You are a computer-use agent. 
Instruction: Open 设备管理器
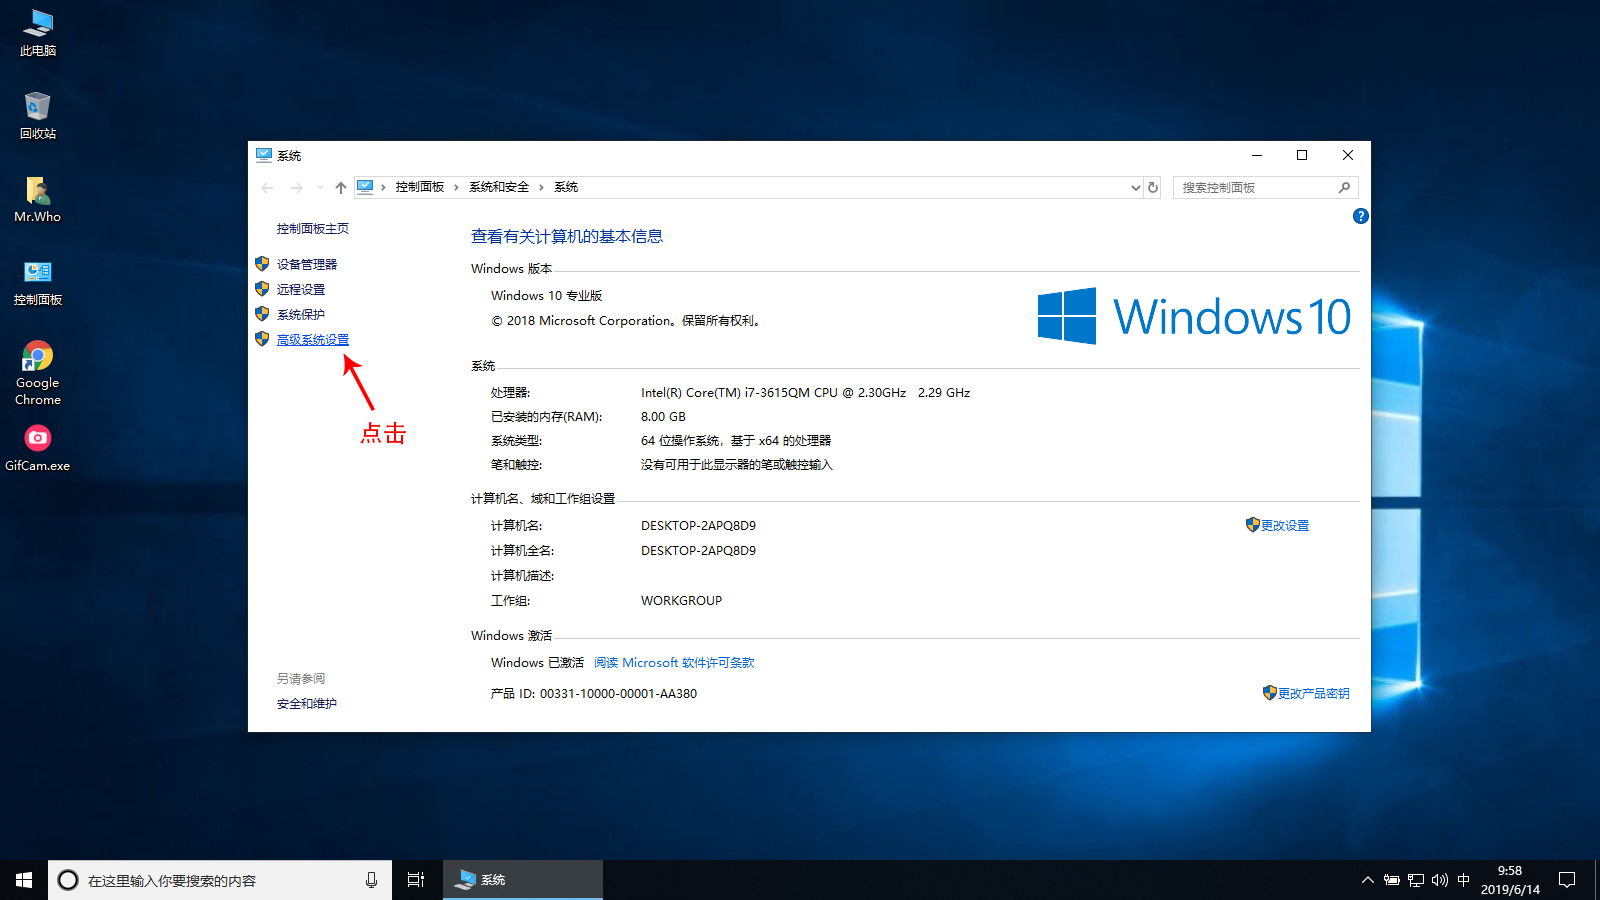307,265
